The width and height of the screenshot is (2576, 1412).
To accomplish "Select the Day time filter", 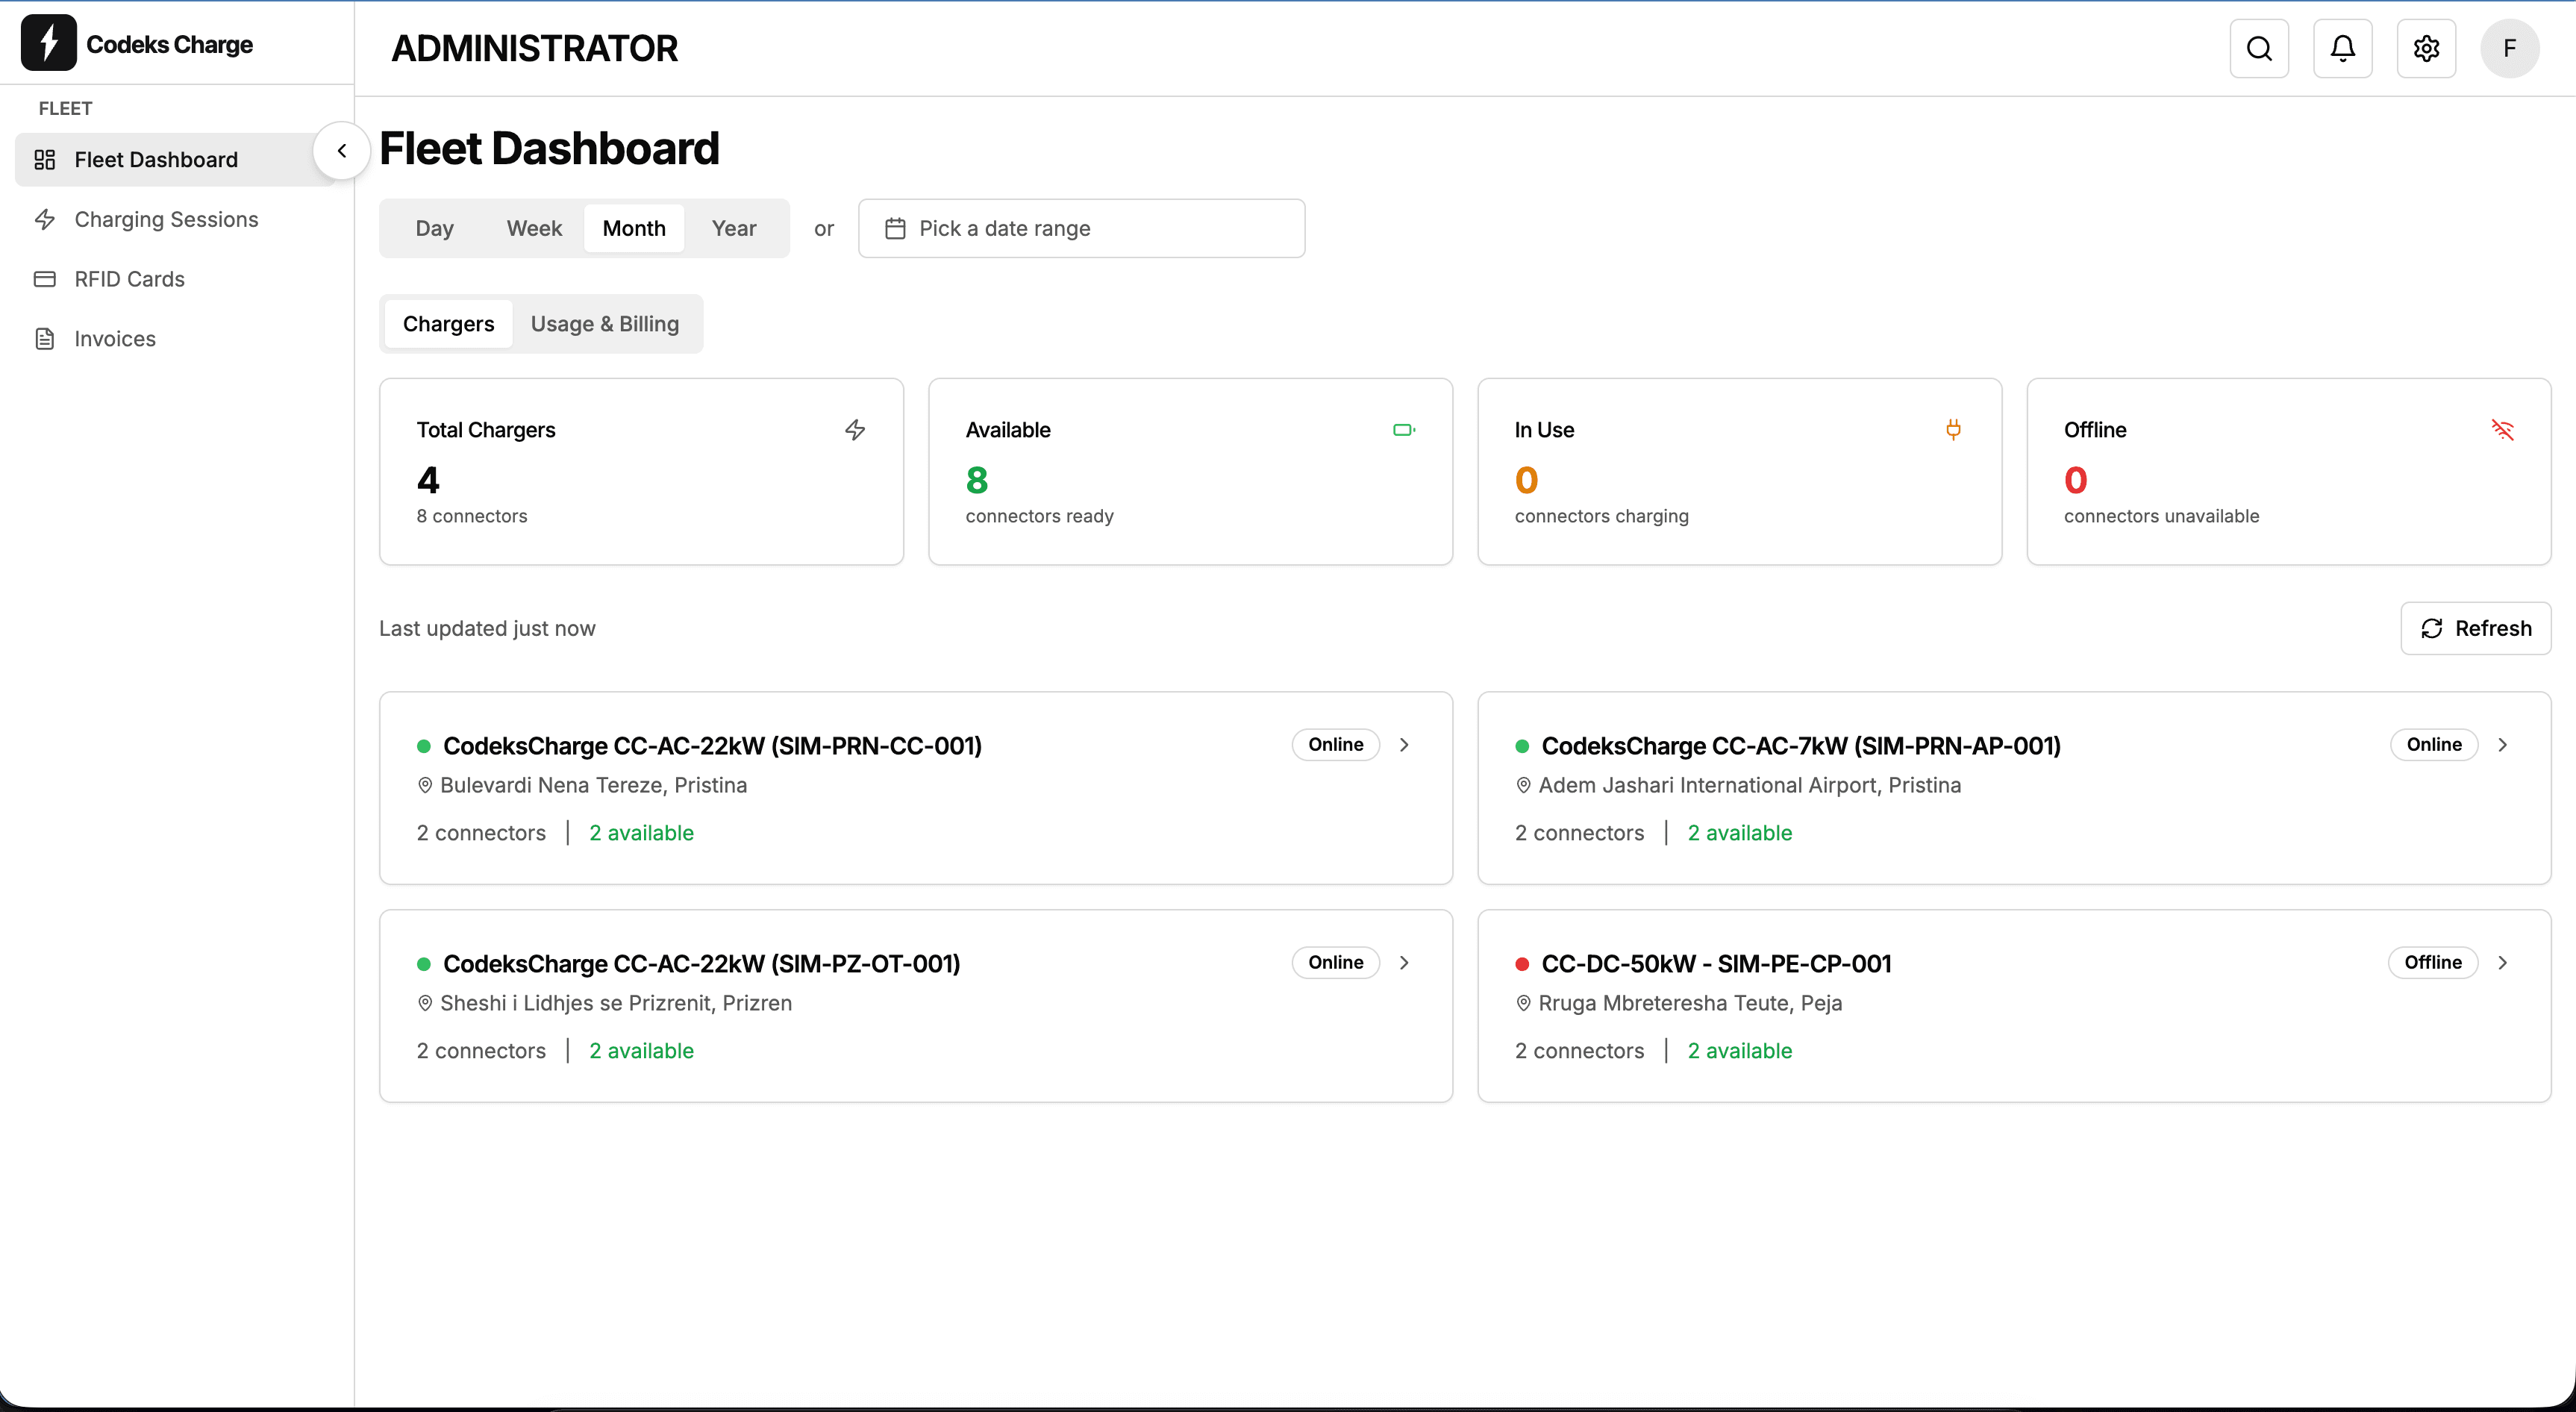I will click(434, 228).
